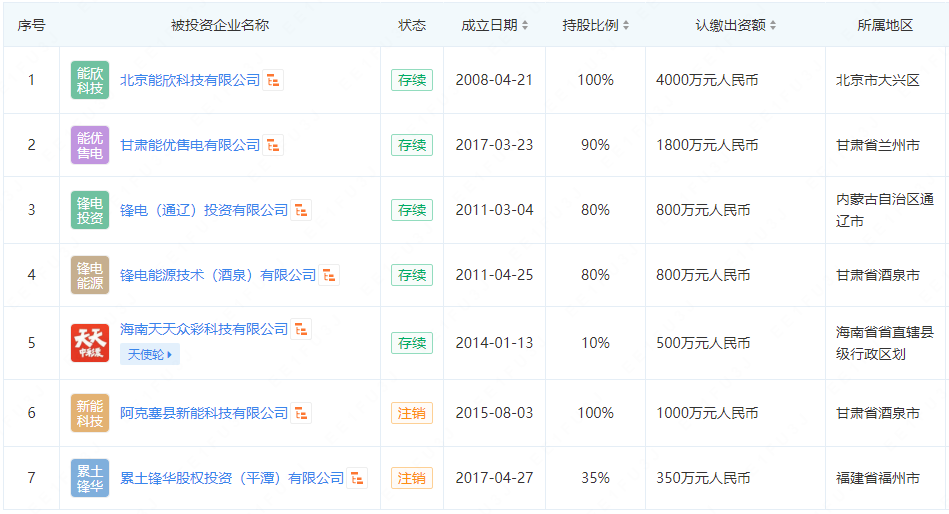The image size is (949, 514).
Task: Click the 锋电能源 tan company logo
Action: [90, 275]
